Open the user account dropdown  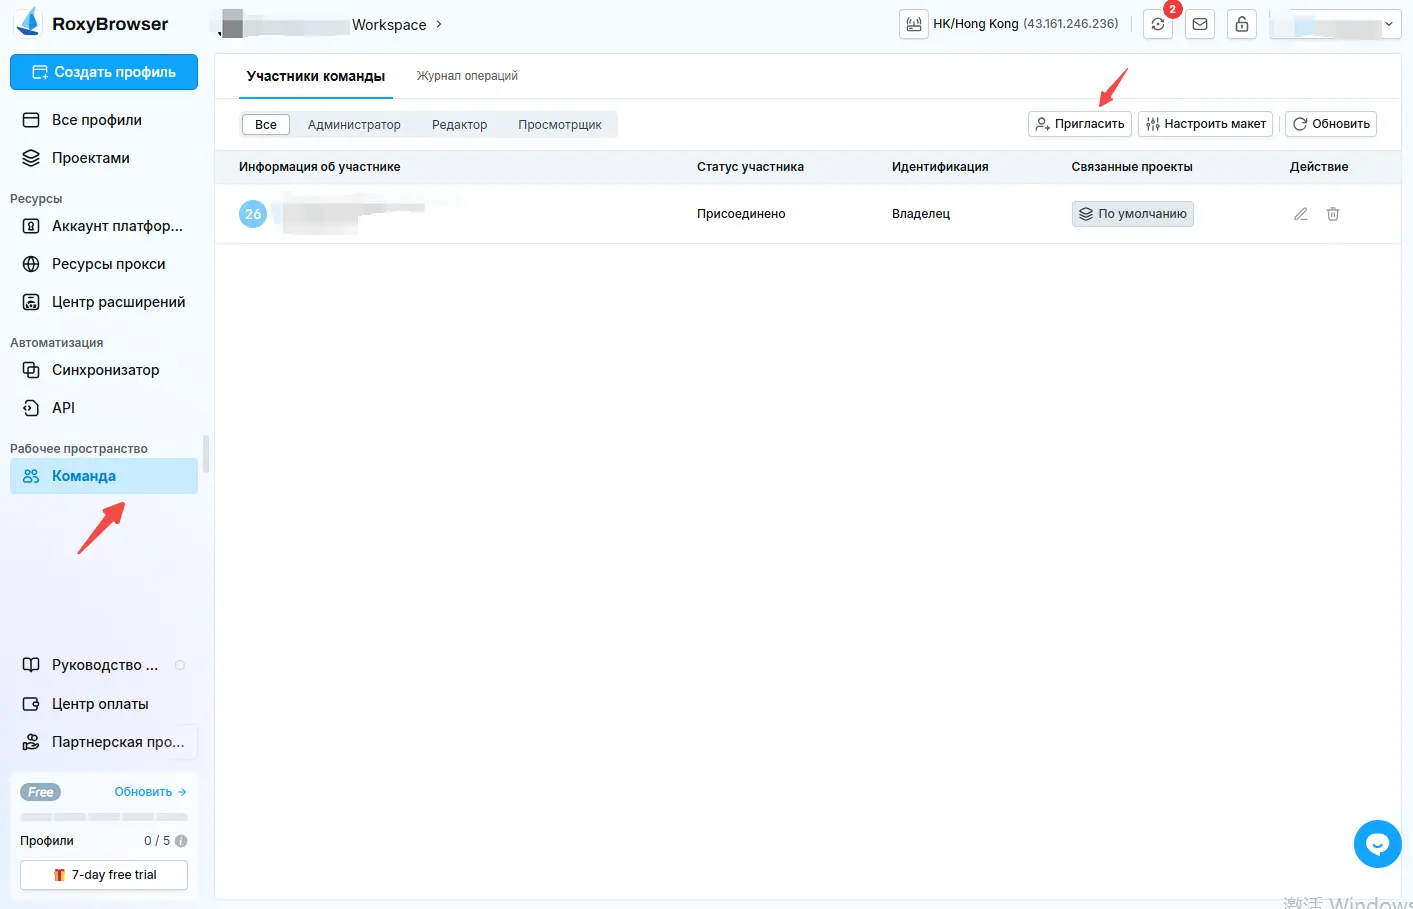(x=1334, y=25)
